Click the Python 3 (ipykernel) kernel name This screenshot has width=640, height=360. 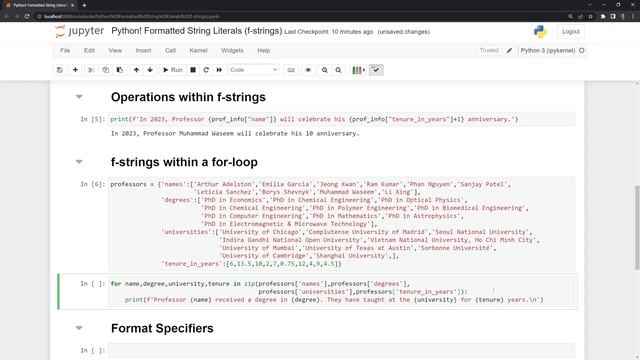(548, 51)
